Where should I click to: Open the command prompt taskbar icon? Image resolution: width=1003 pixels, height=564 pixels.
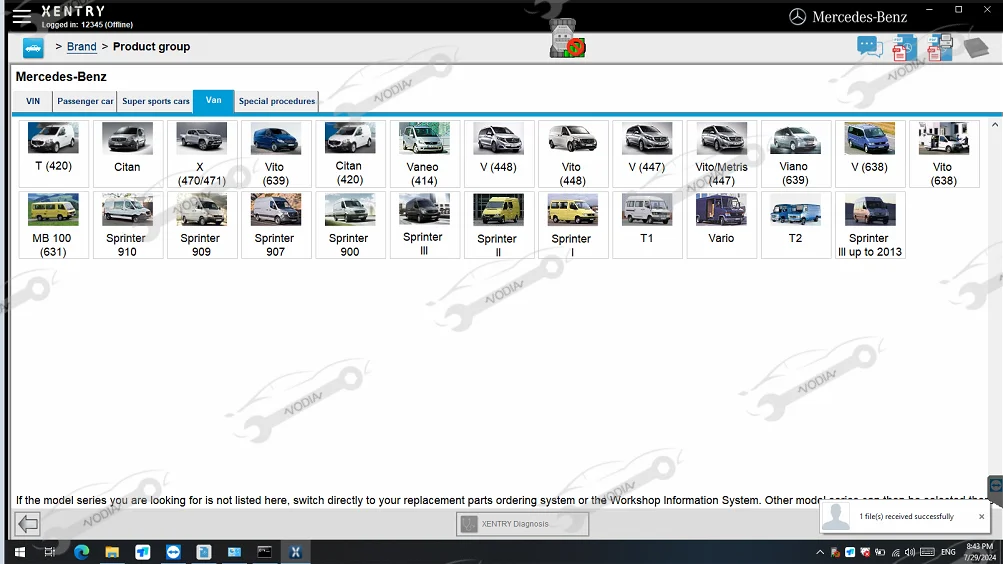(264, 552)
